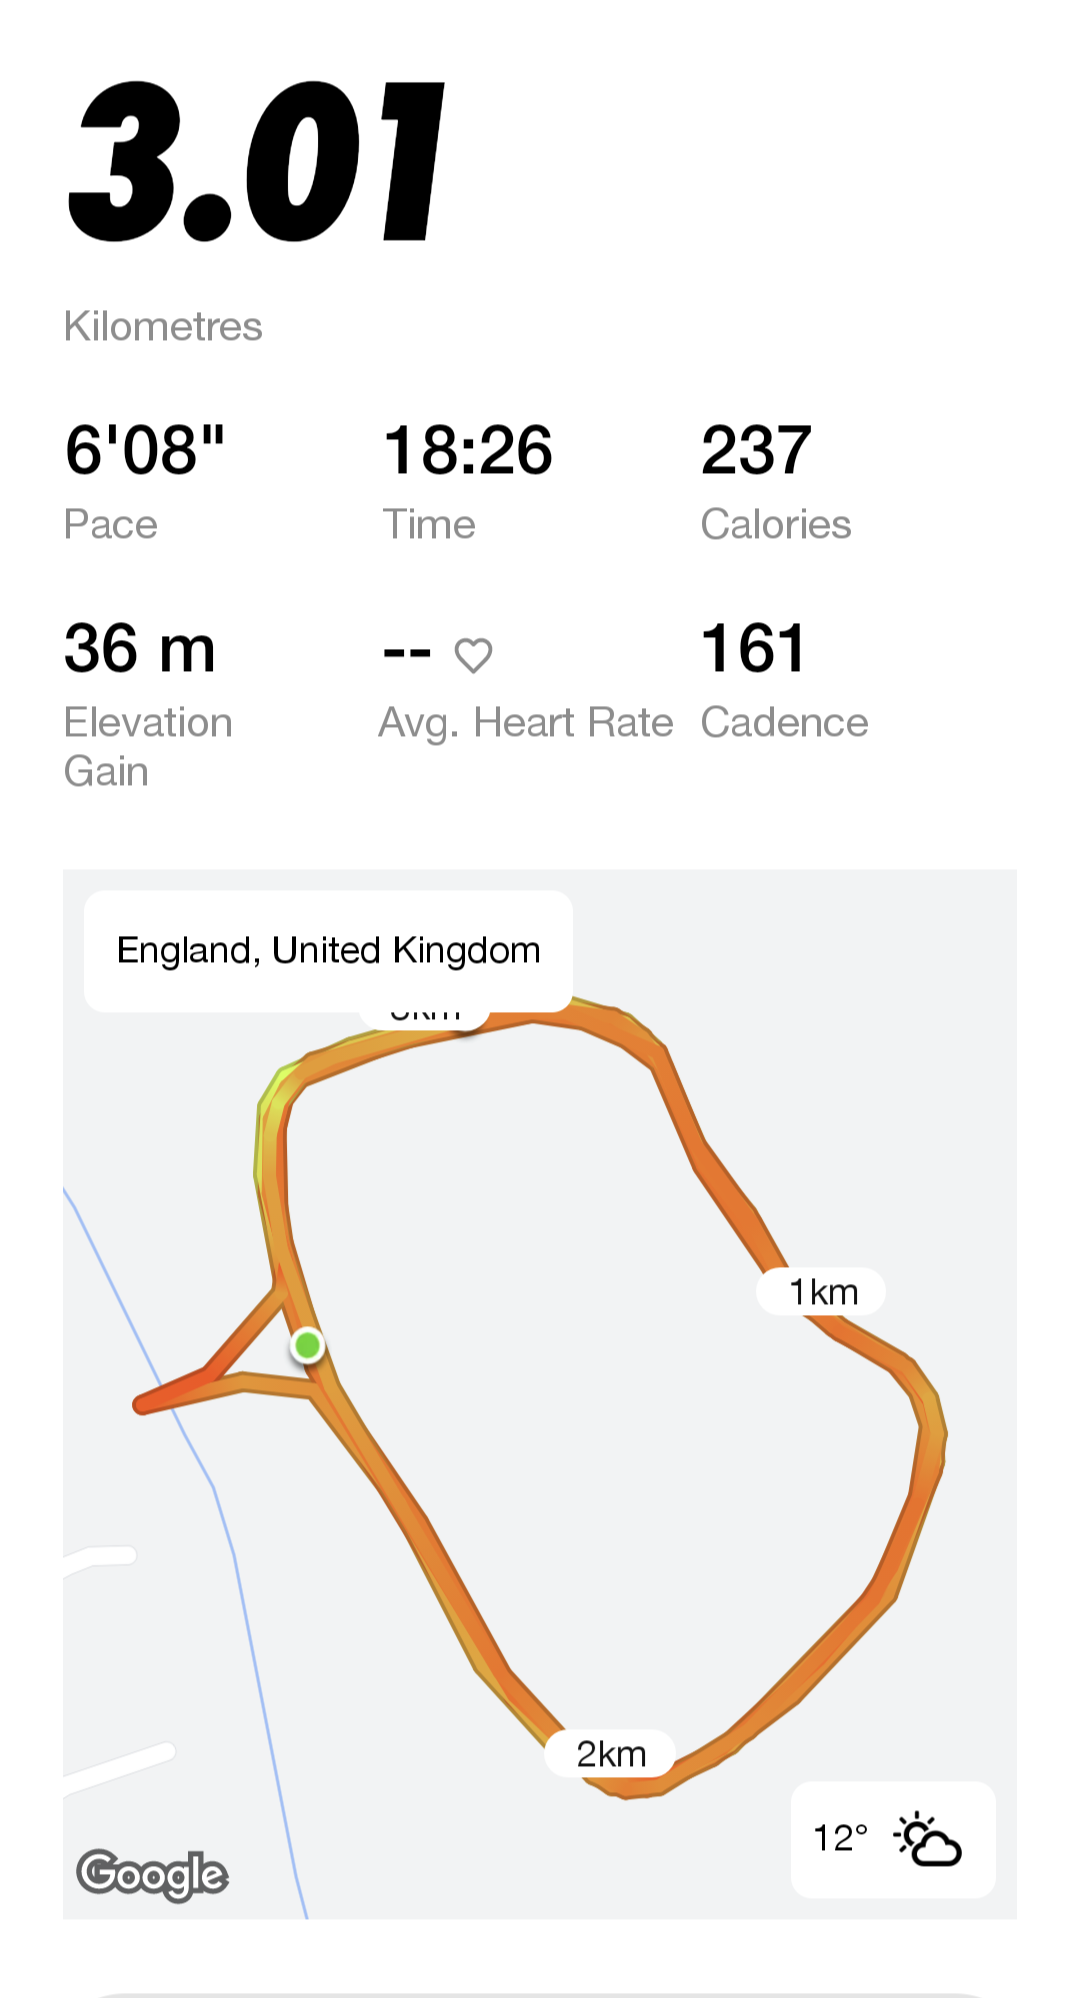Screen dimensions: 1080x1998
Task: Tap the partly cloudy weather icon
Action: pyautogui.click(x=928, y=1839)
